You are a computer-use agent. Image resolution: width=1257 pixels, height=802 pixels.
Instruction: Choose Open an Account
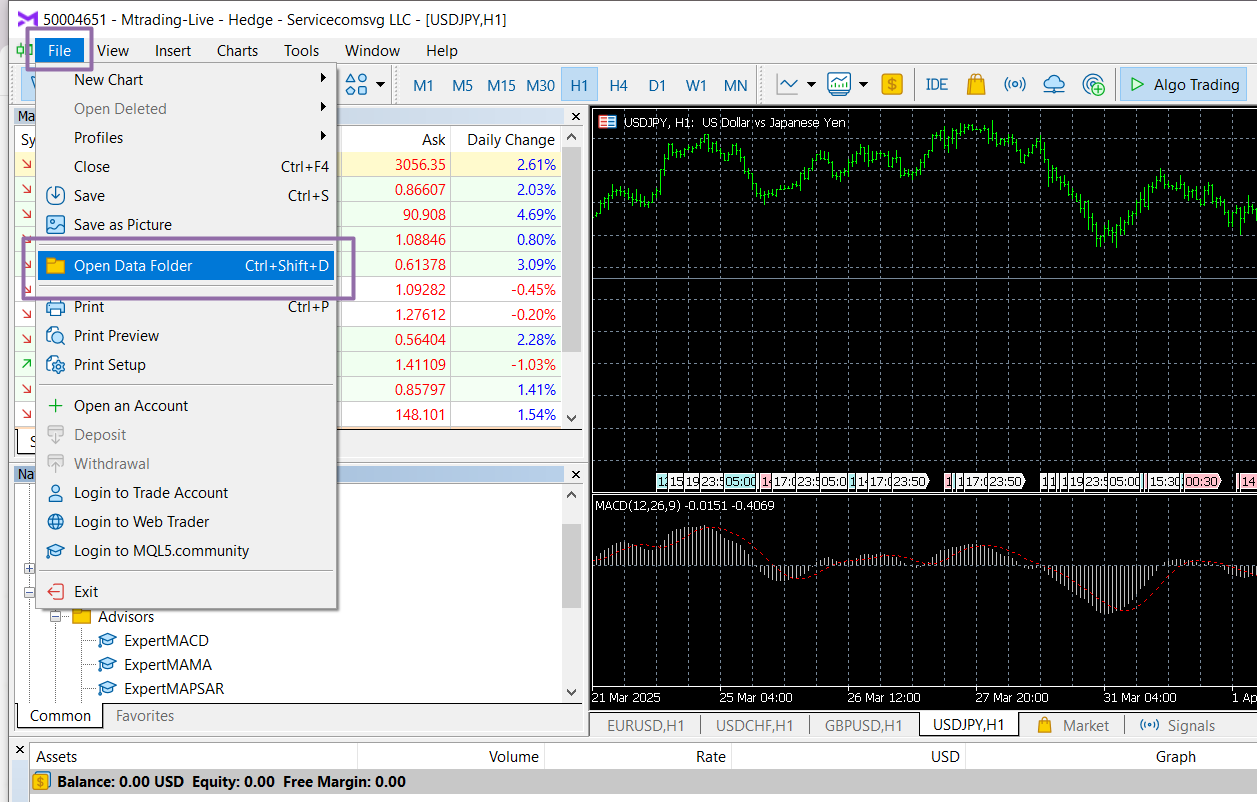(x=186, y=406)
